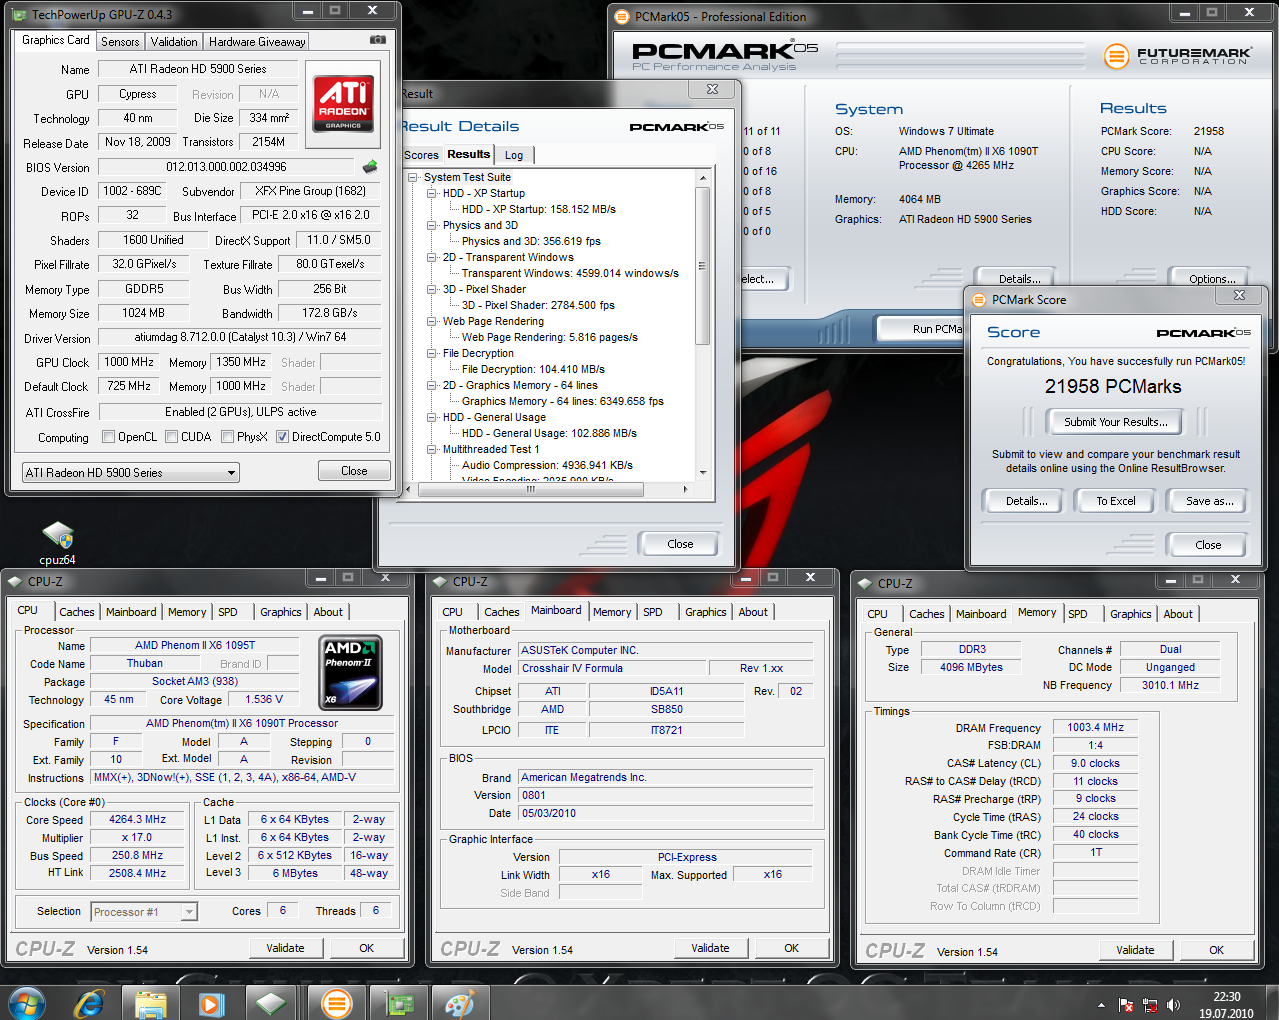Click the Save as... button

[1209, 501]
